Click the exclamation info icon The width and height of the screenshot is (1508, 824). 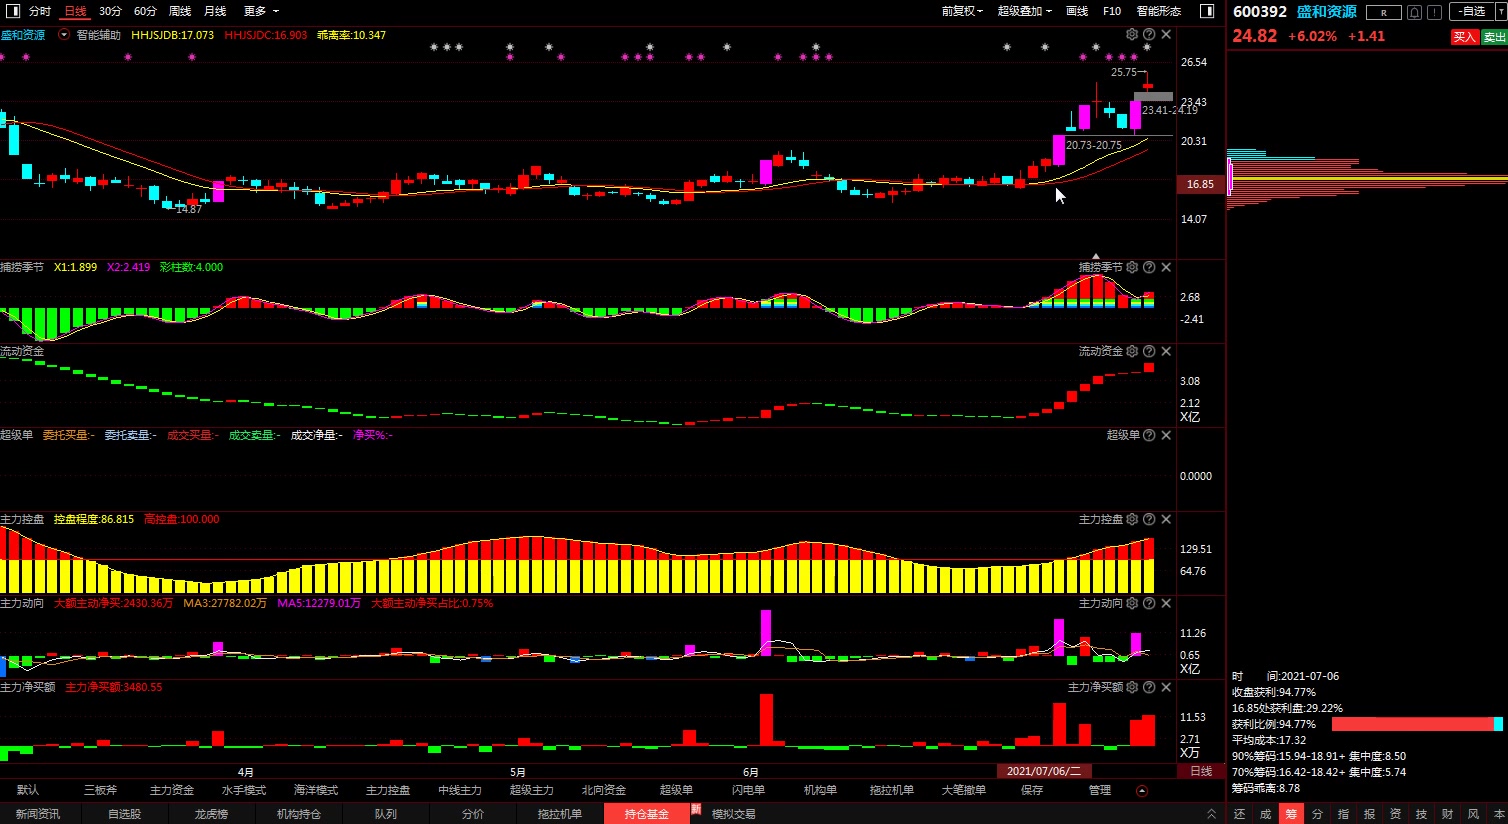coord(1434,12)
